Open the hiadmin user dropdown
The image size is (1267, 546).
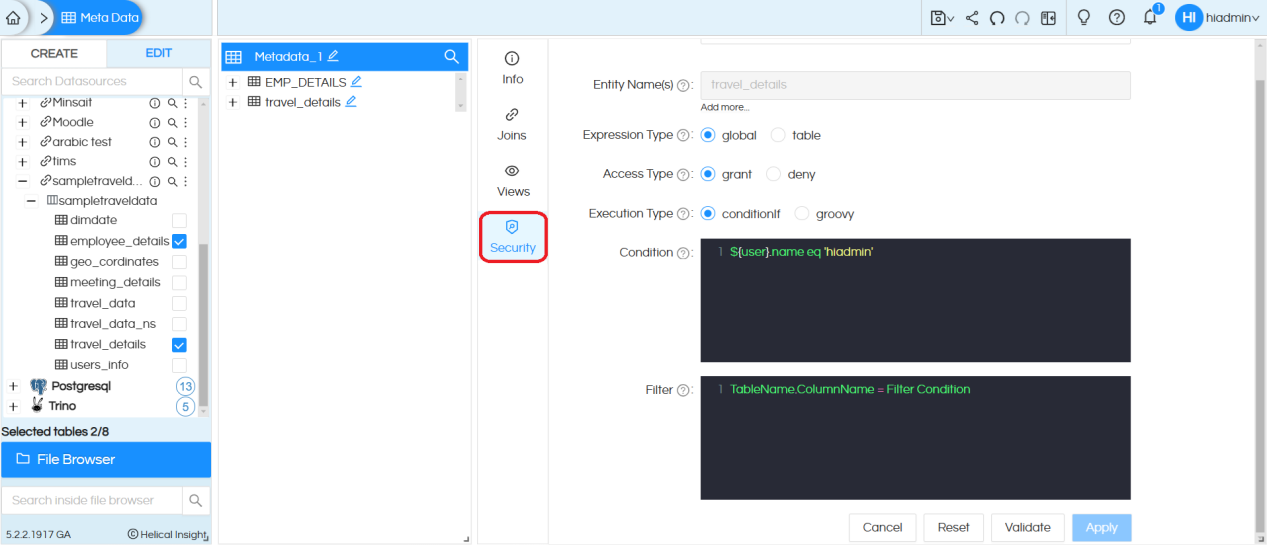coord(1233,18)
